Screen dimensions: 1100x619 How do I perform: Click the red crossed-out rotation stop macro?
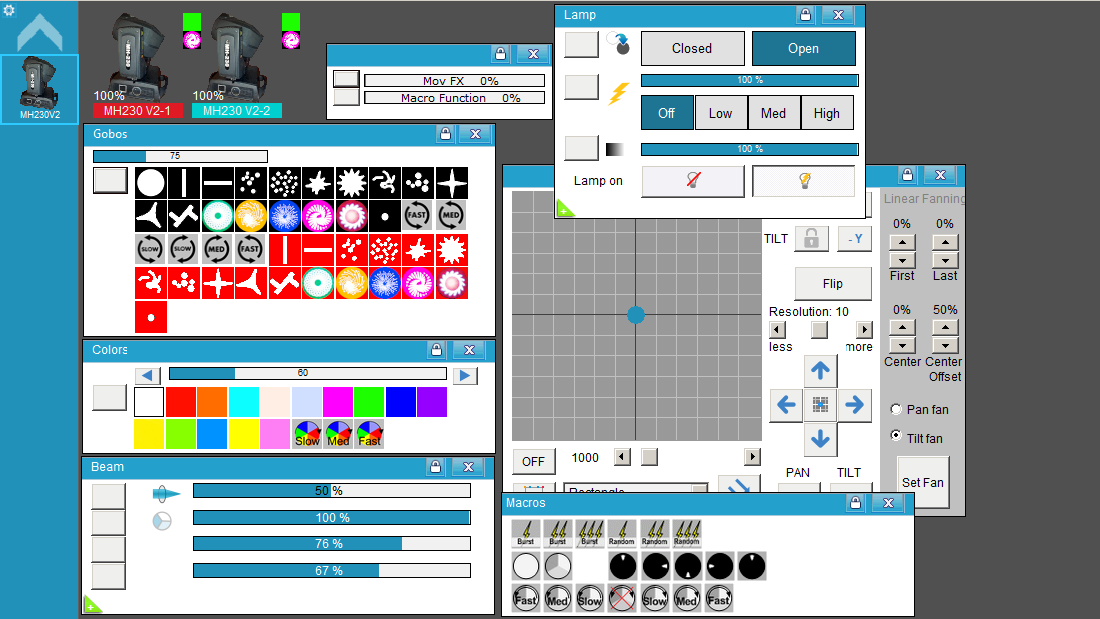point(622,599)
